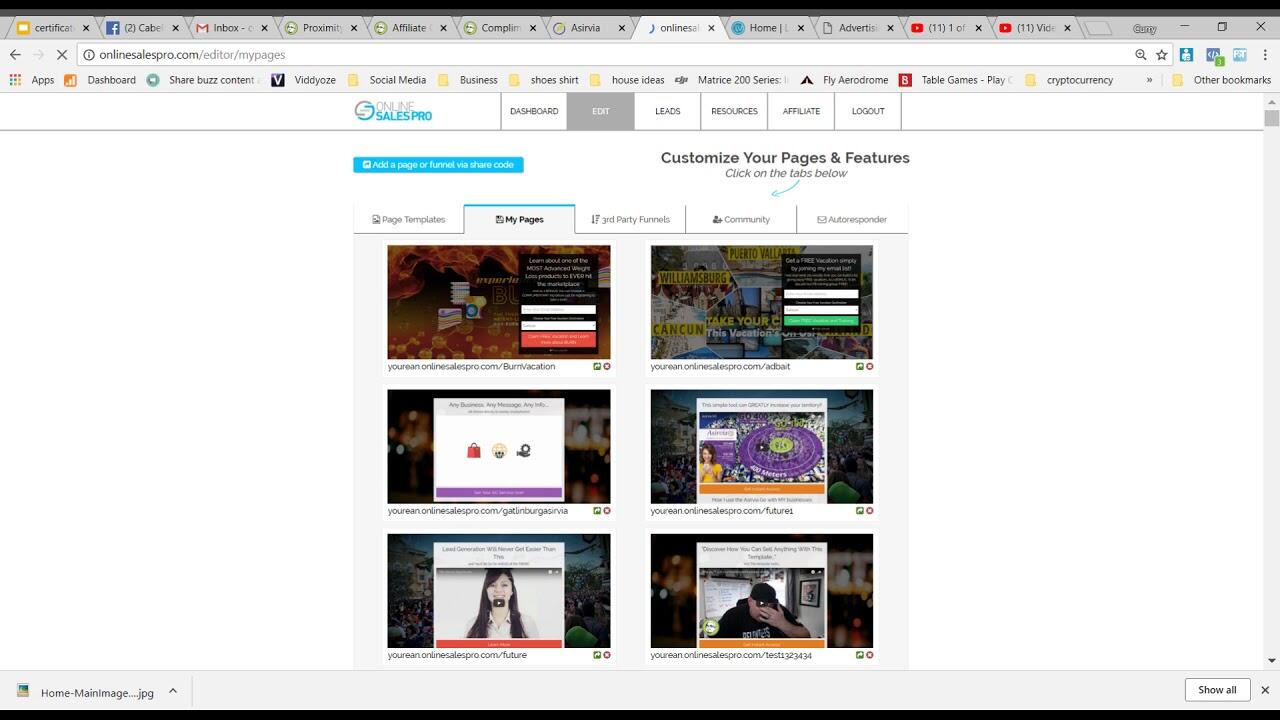Viewport: 1280px width, 720px height.
Task: Click red delete icon for gatlinburgasirvia page
Action: coord(607,511)
